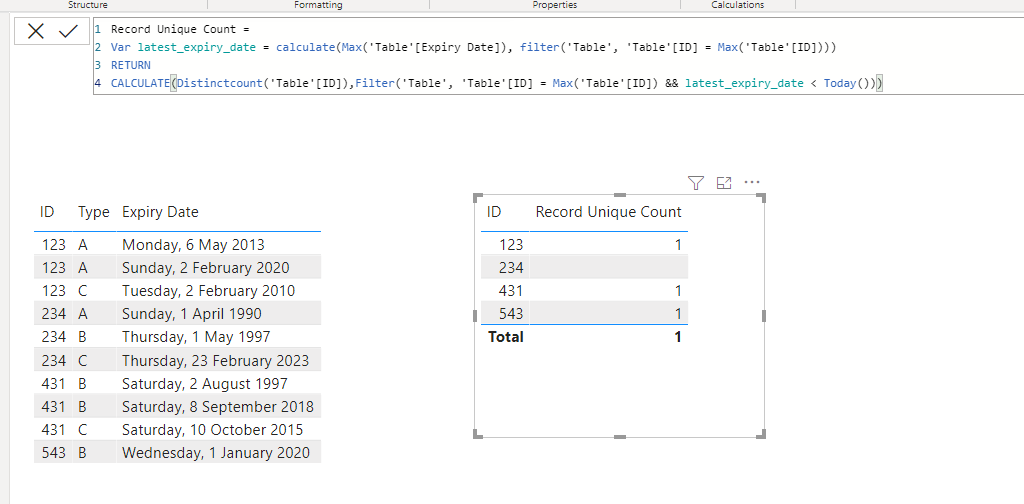Click ID 234 in right table
This screenshot has width=1024, height=504.
[x=511, y=268]
